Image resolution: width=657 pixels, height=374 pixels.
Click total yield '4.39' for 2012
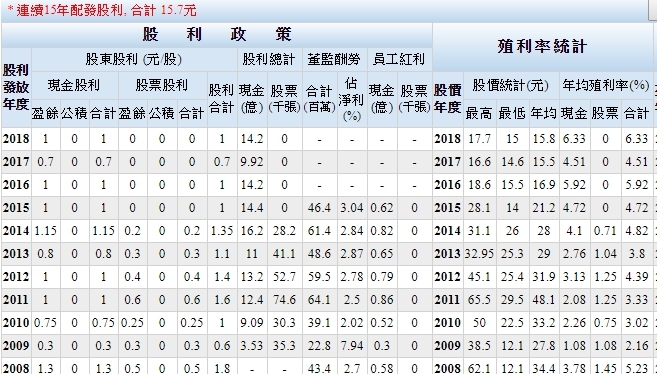click(637, 277)
